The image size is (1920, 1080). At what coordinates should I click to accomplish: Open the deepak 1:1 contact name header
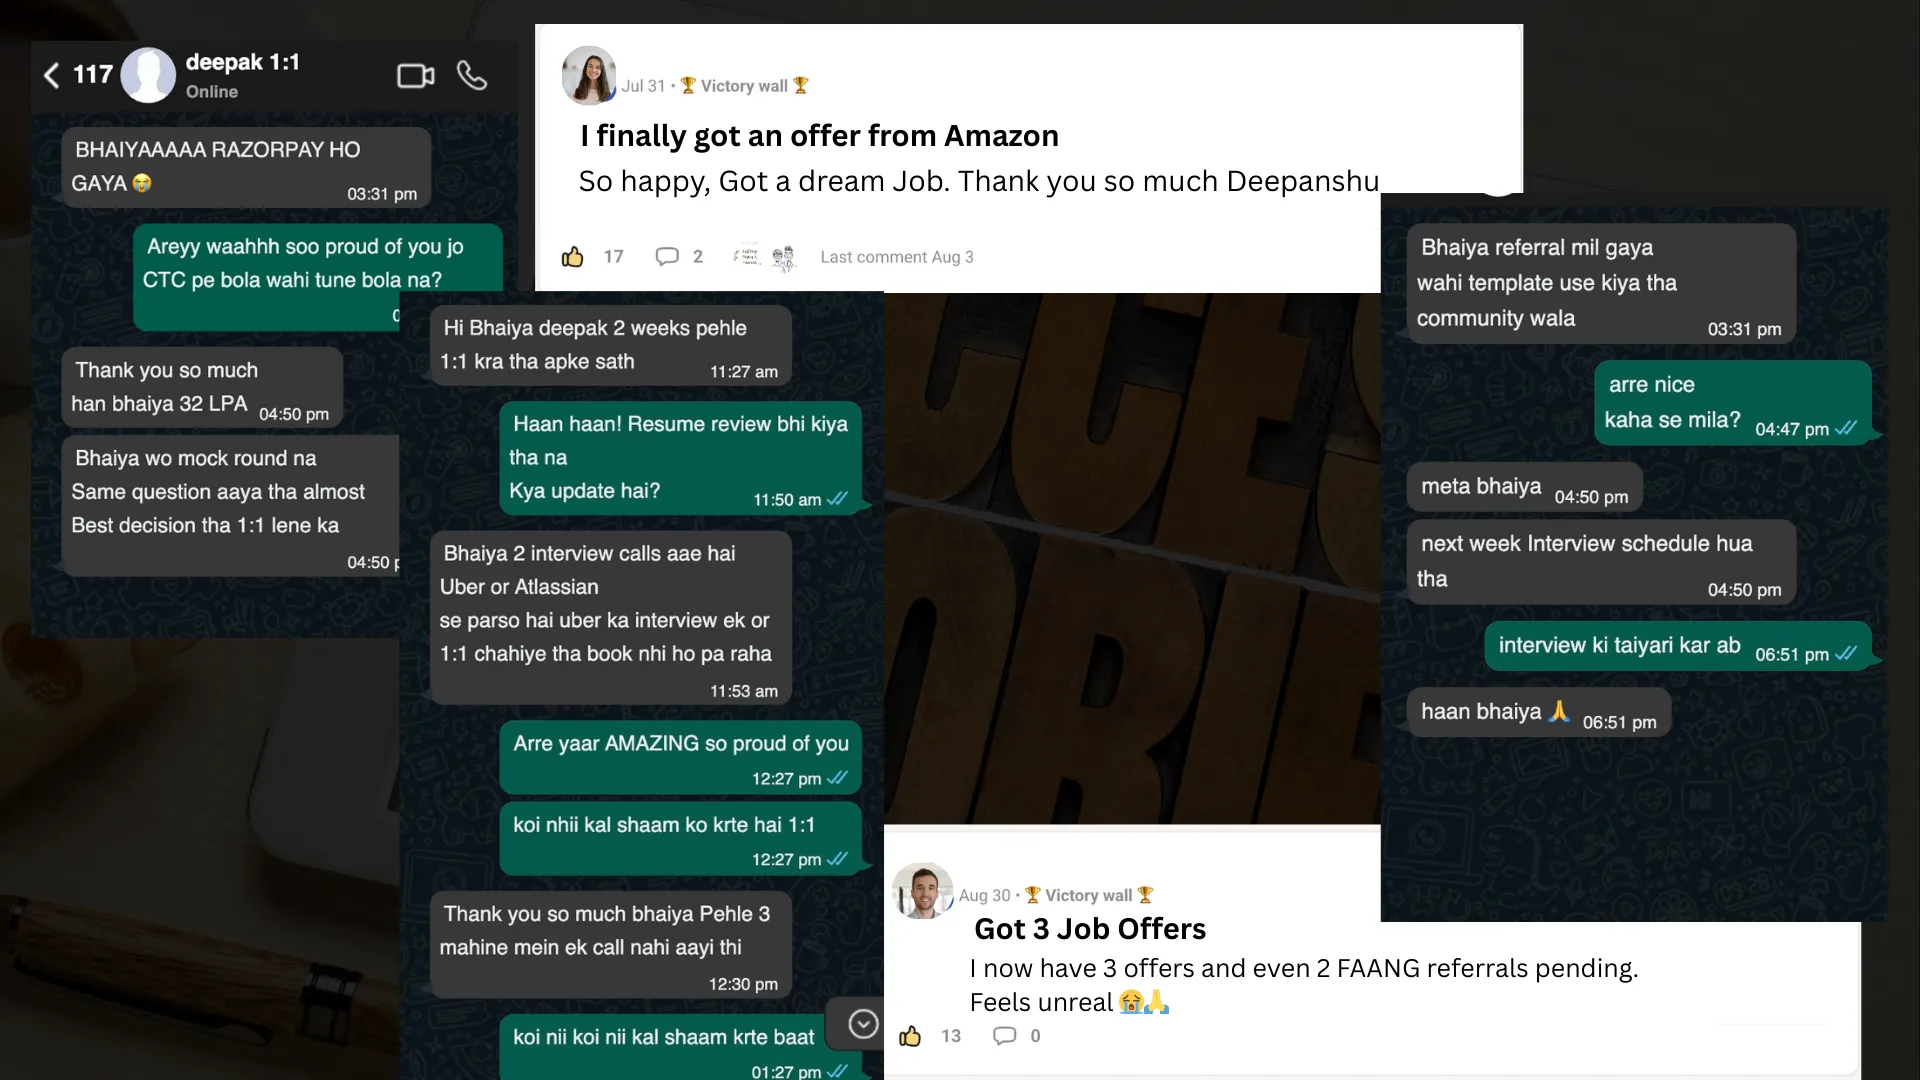coord(243,62)
